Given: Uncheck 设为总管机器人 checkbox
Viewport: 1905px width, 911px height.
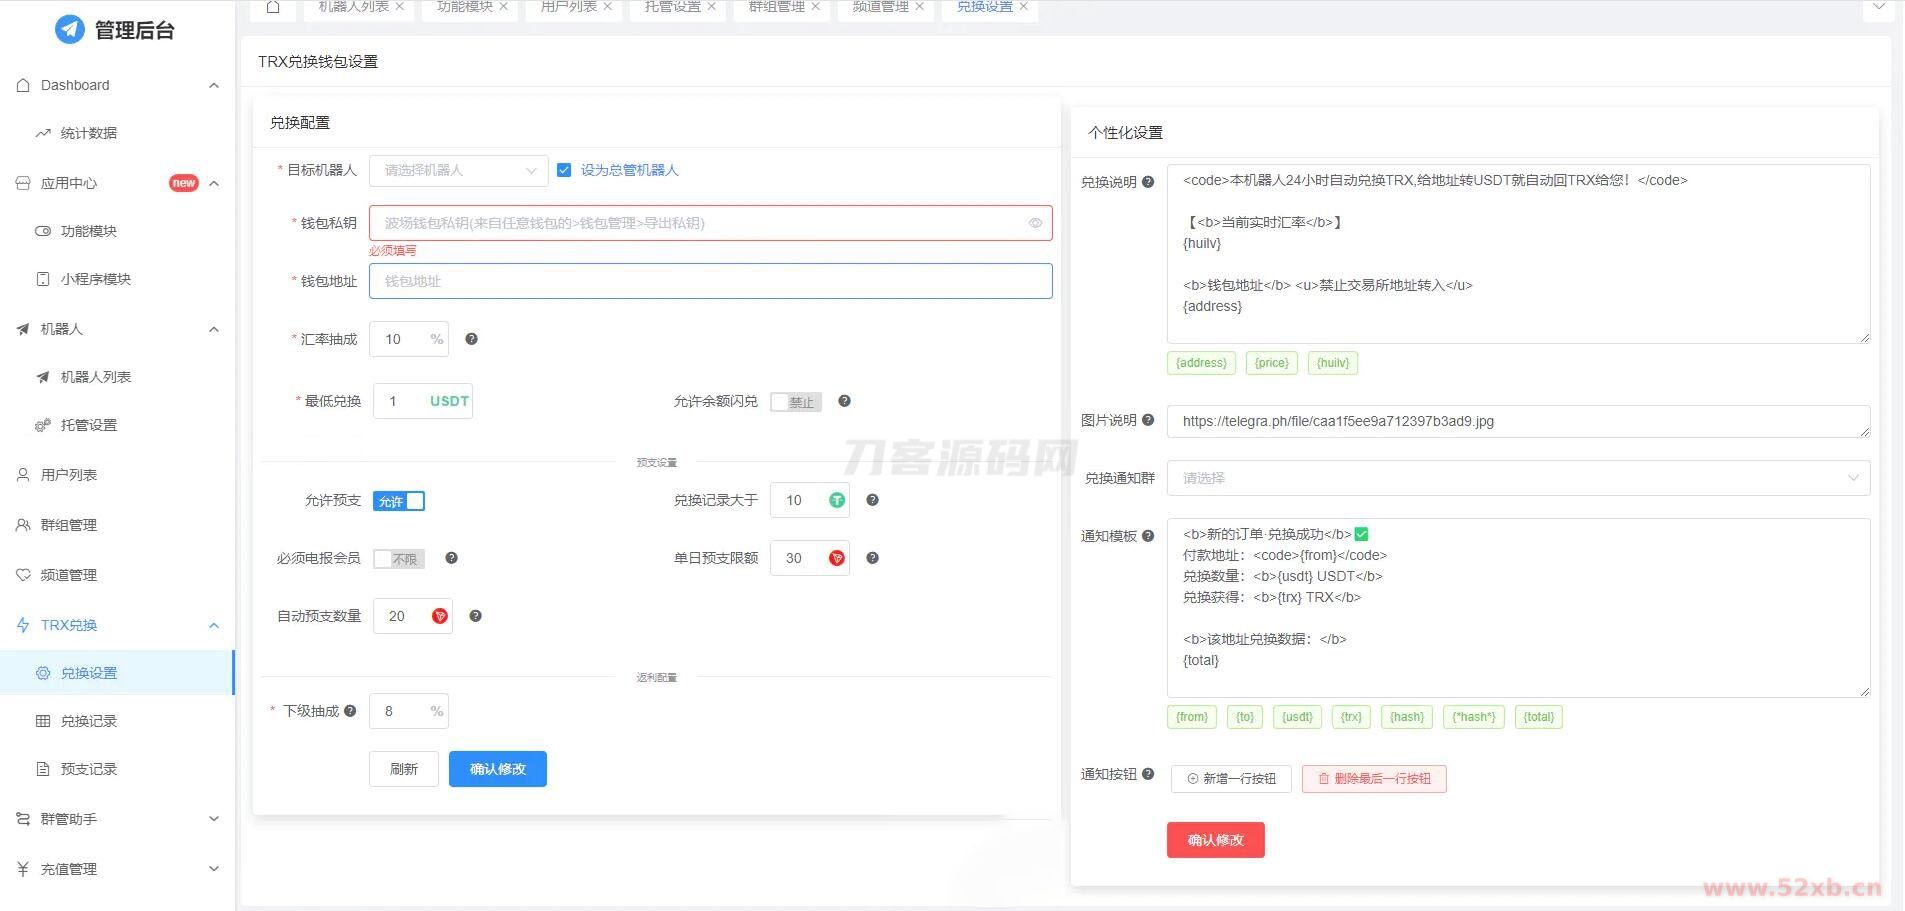Looking at the screenshot, I should point(564,170).
